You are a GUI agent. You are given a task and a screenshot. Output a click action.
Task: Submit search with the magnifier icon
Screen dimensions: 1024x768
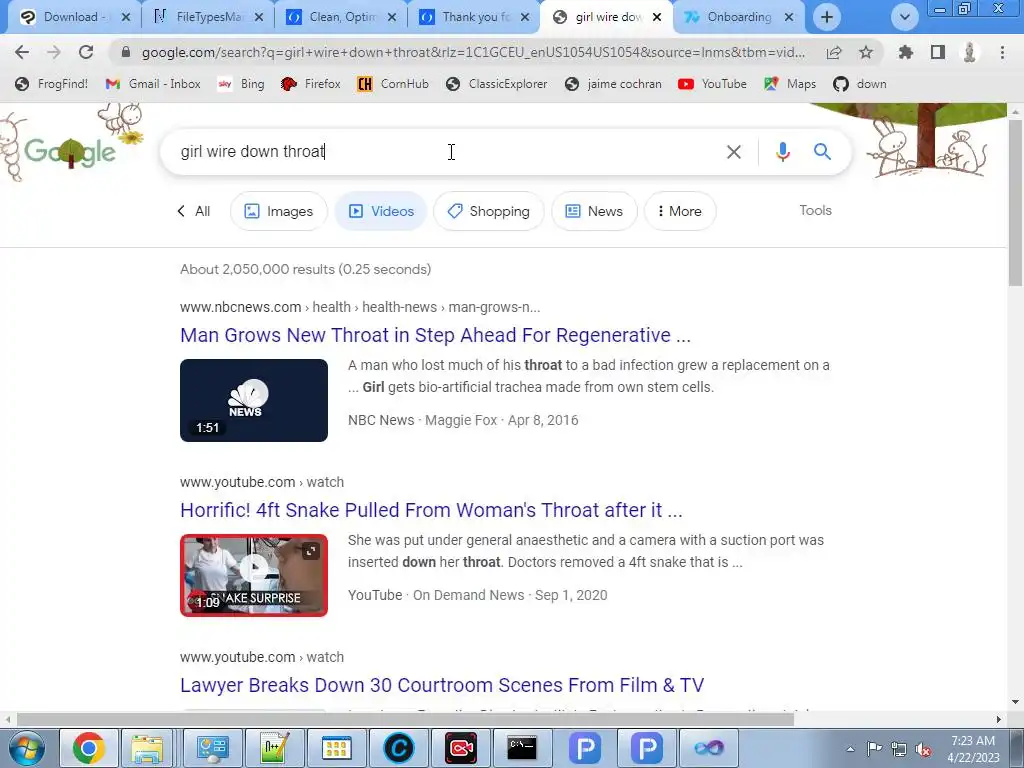(822, 152)
